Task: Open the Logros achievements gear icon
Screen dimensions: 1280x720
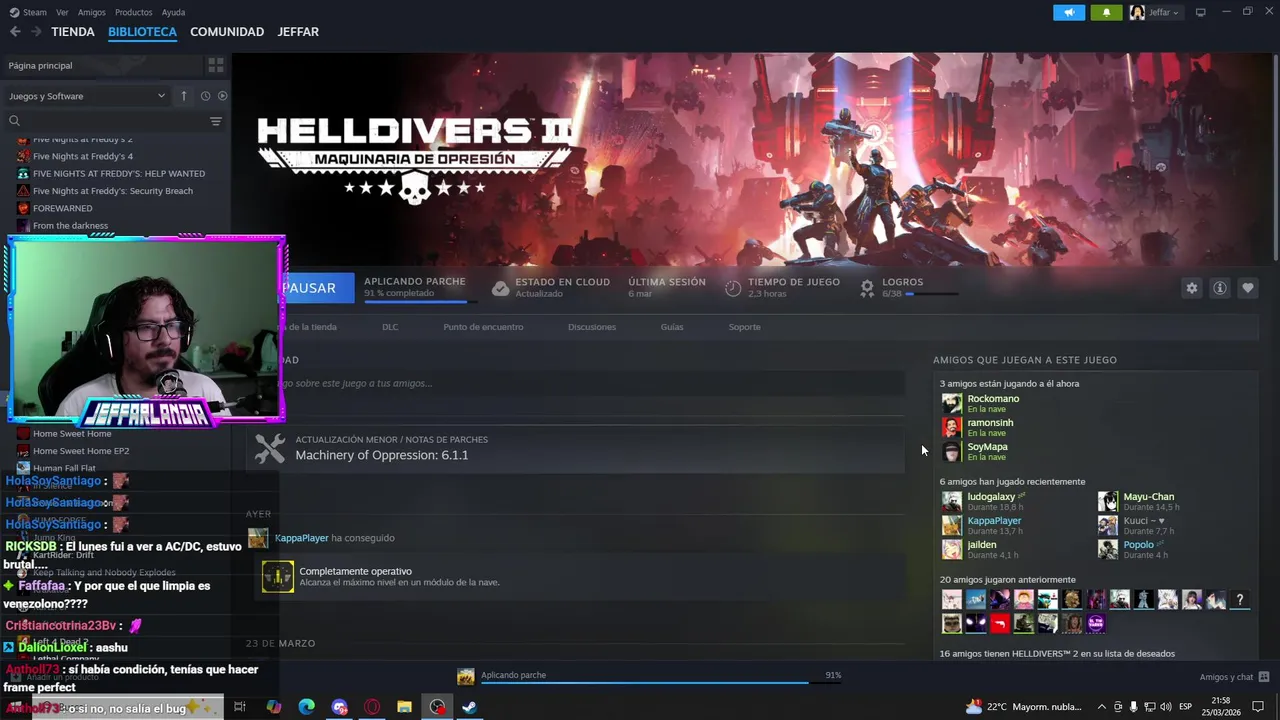Action: pos(867,288)
